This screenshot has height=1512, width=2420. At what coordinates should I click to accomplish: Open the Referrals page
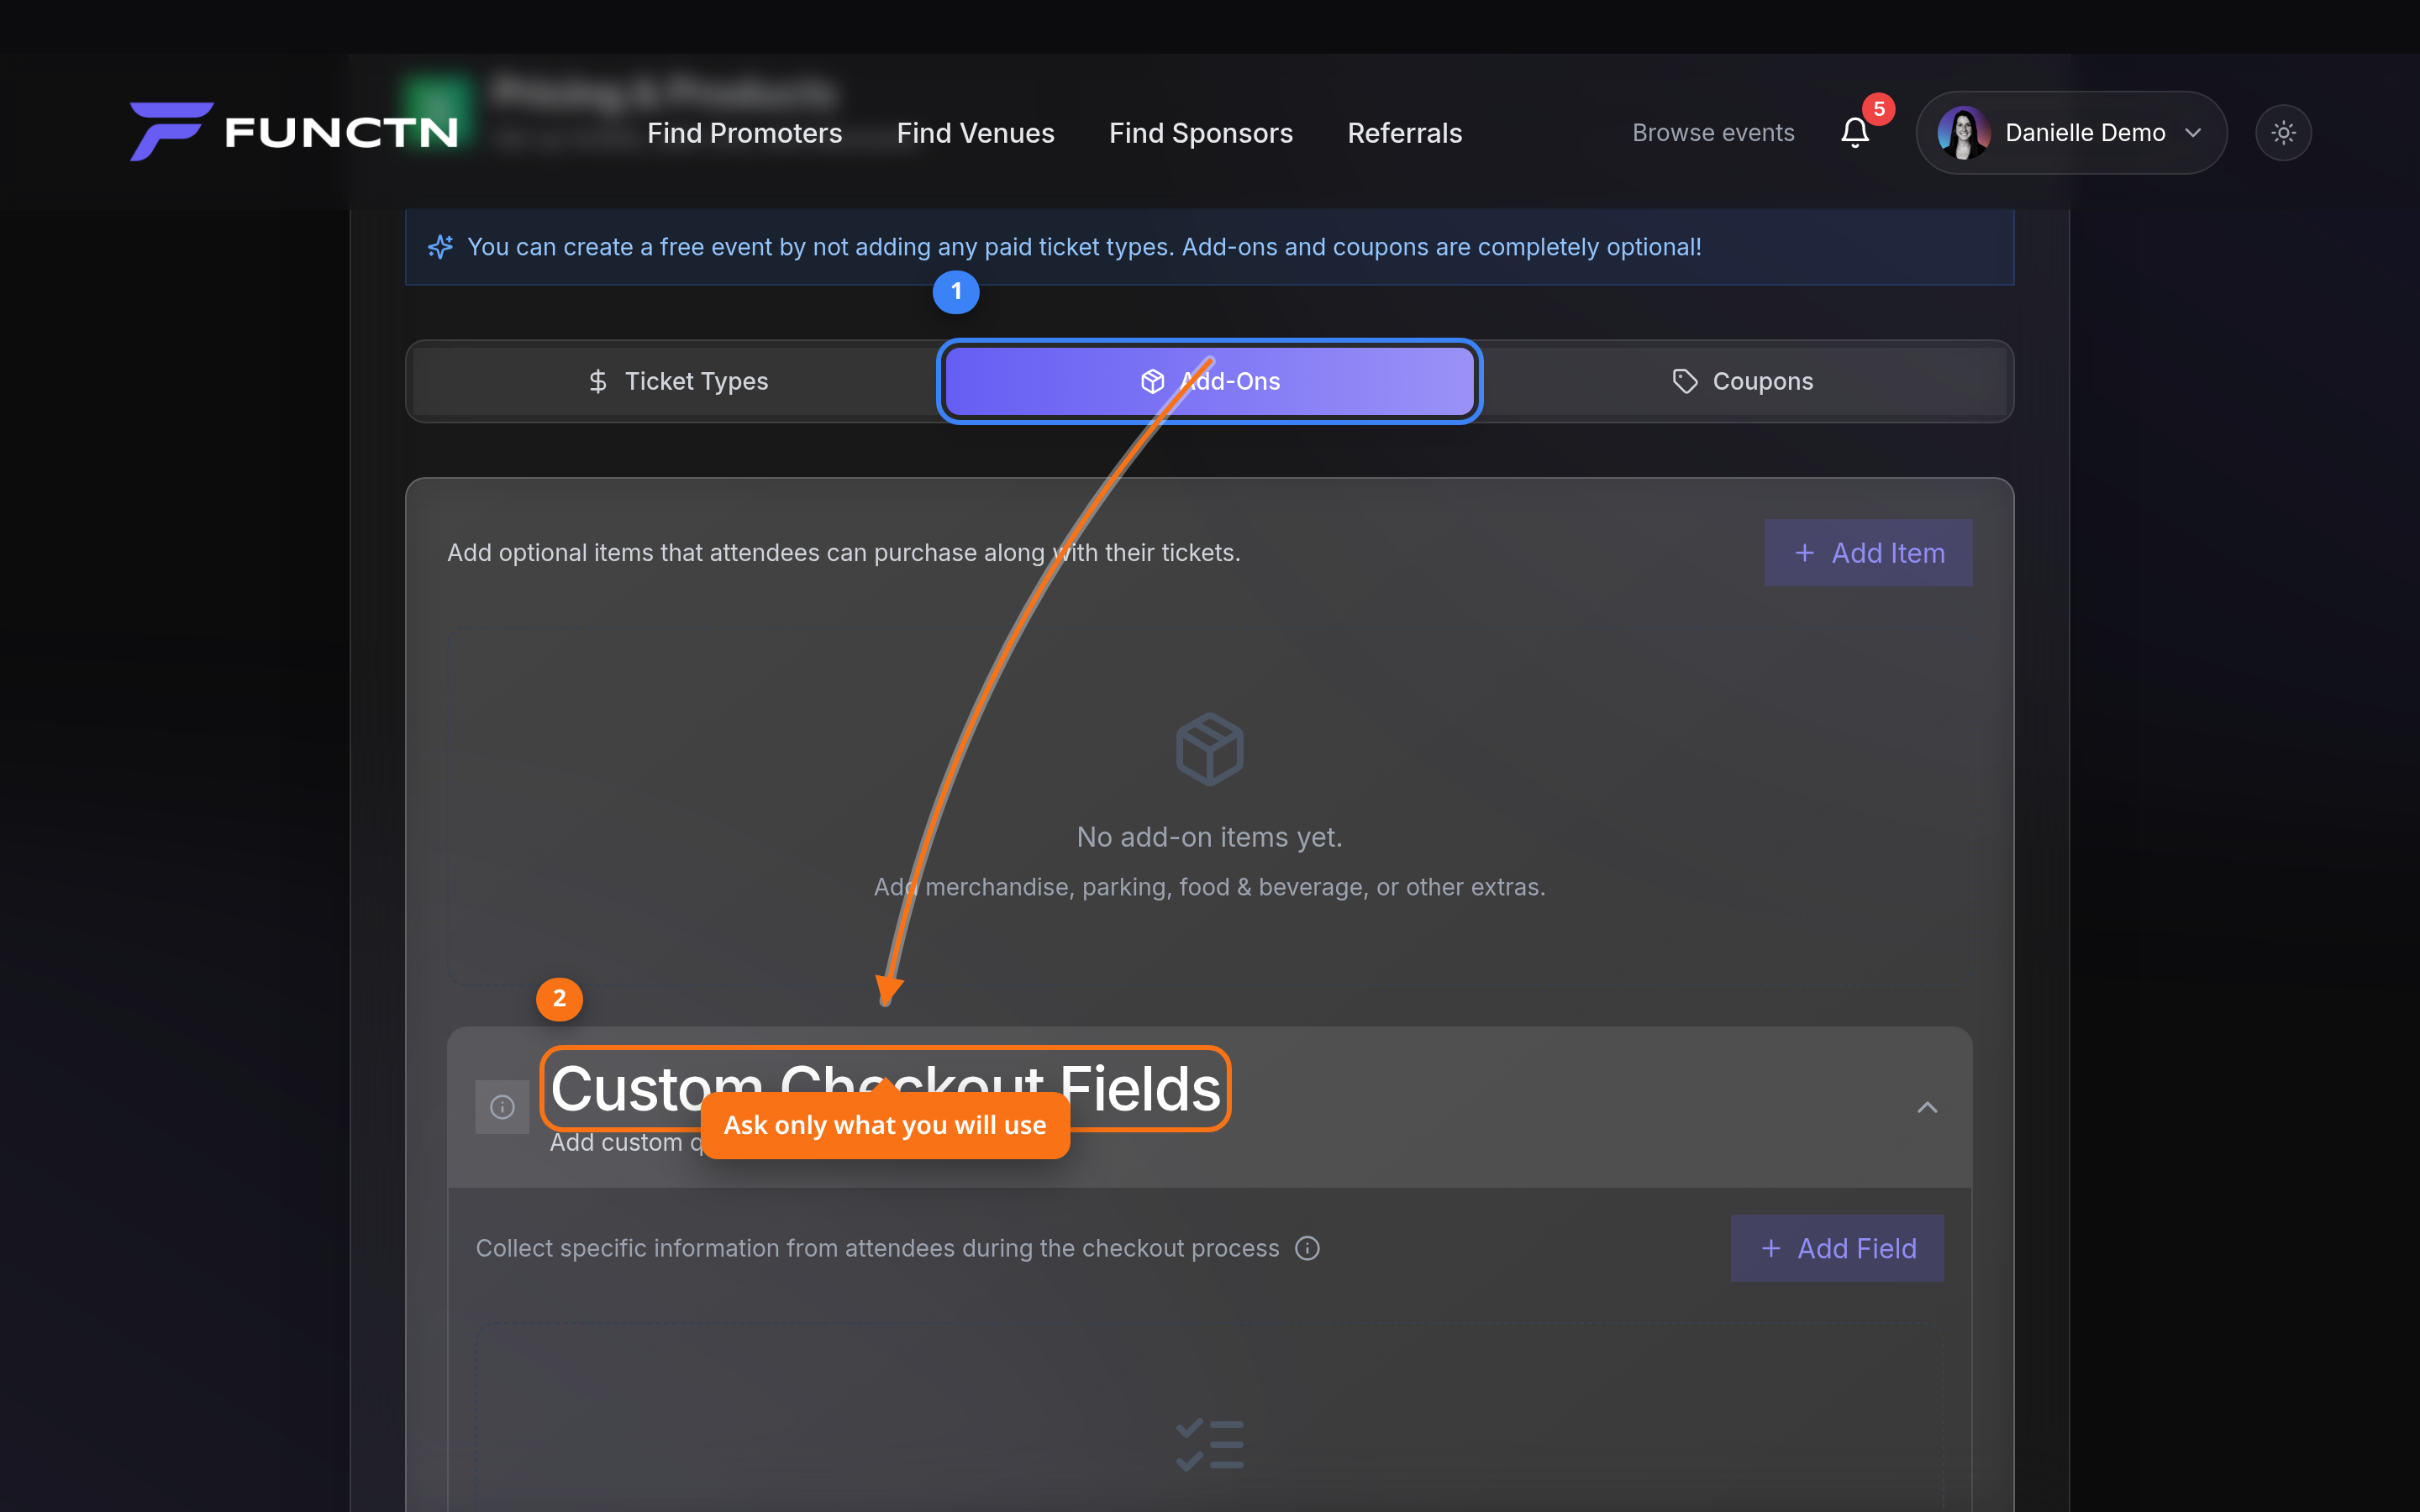point(1404,133)
